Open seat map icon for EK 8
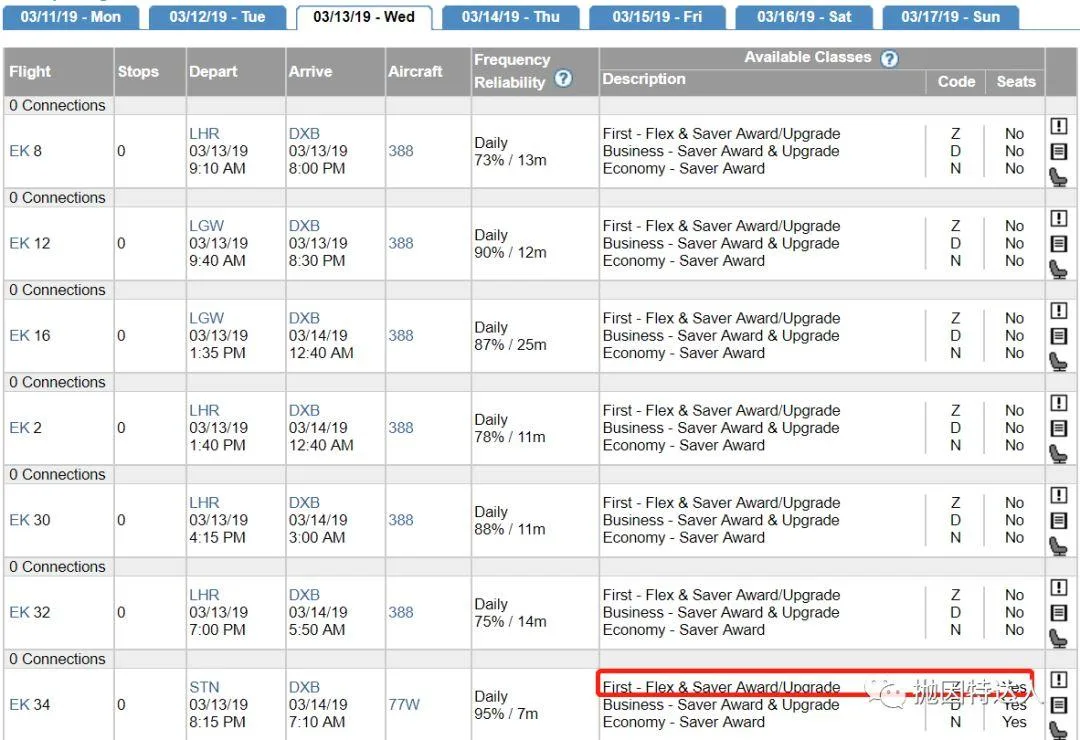 click(1058, 176)
